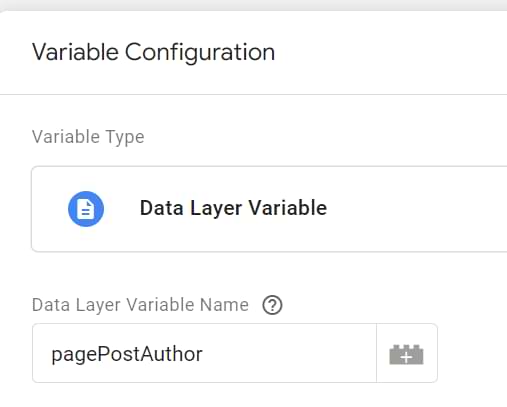The image size is (507, 407).
Task: Focus the Data Layer Variable Name textbox
Action: (x=204, y=353)
